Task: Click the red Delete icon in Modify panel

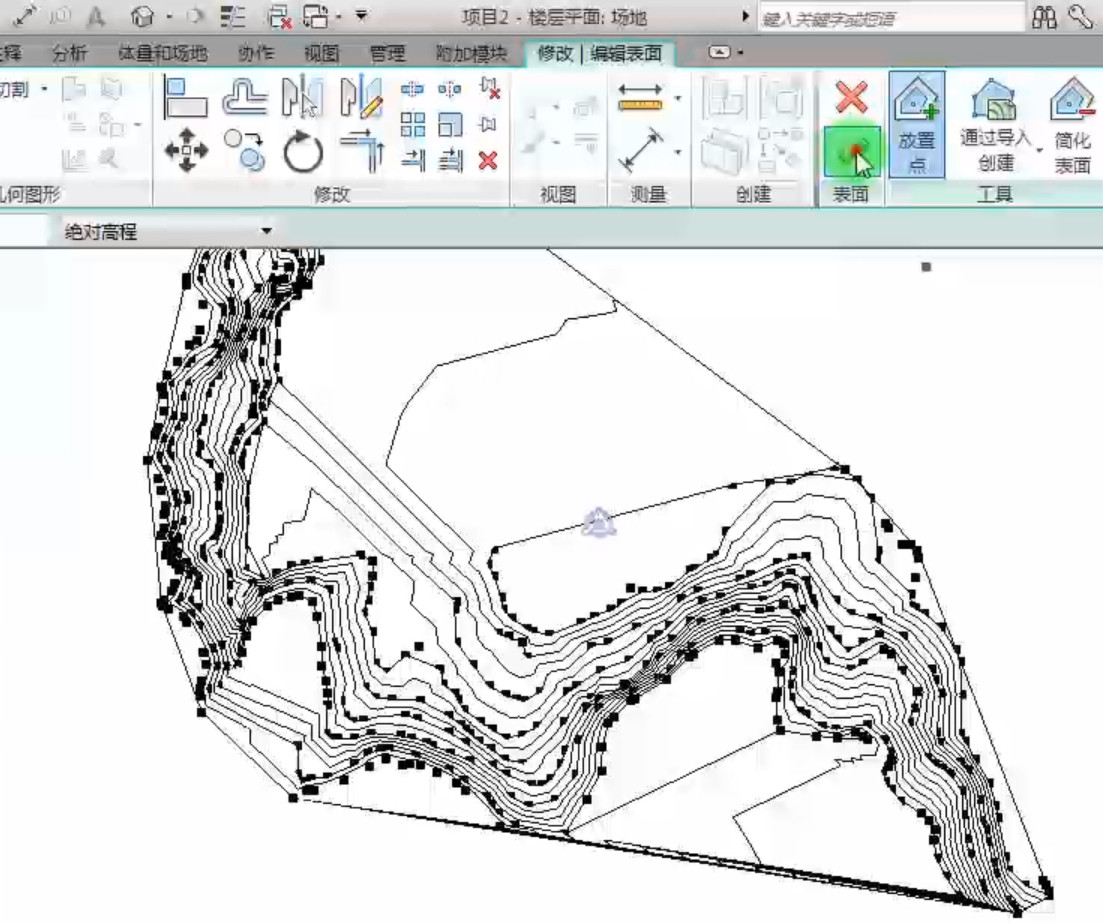Action: [487, 161]
